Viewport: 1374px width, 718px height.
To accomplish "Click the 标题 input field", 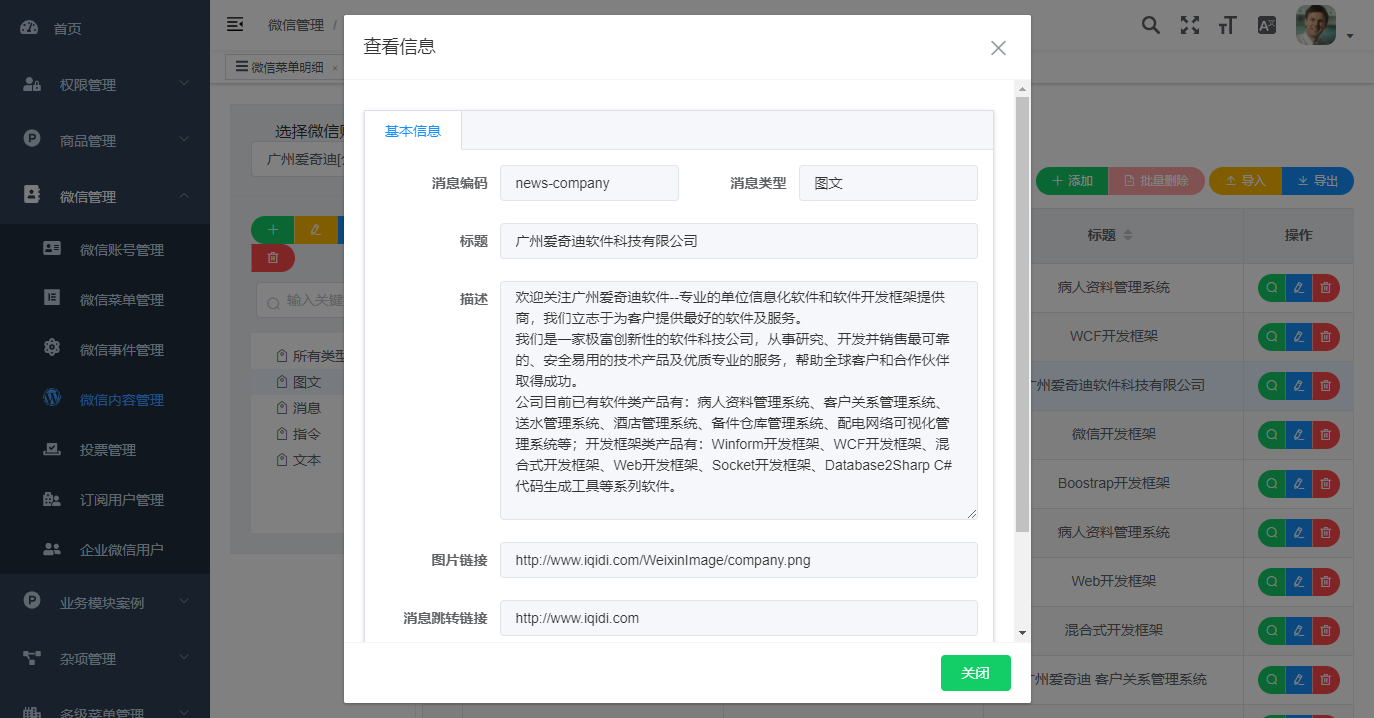I will pyautogui.click(x=739, y=241).
